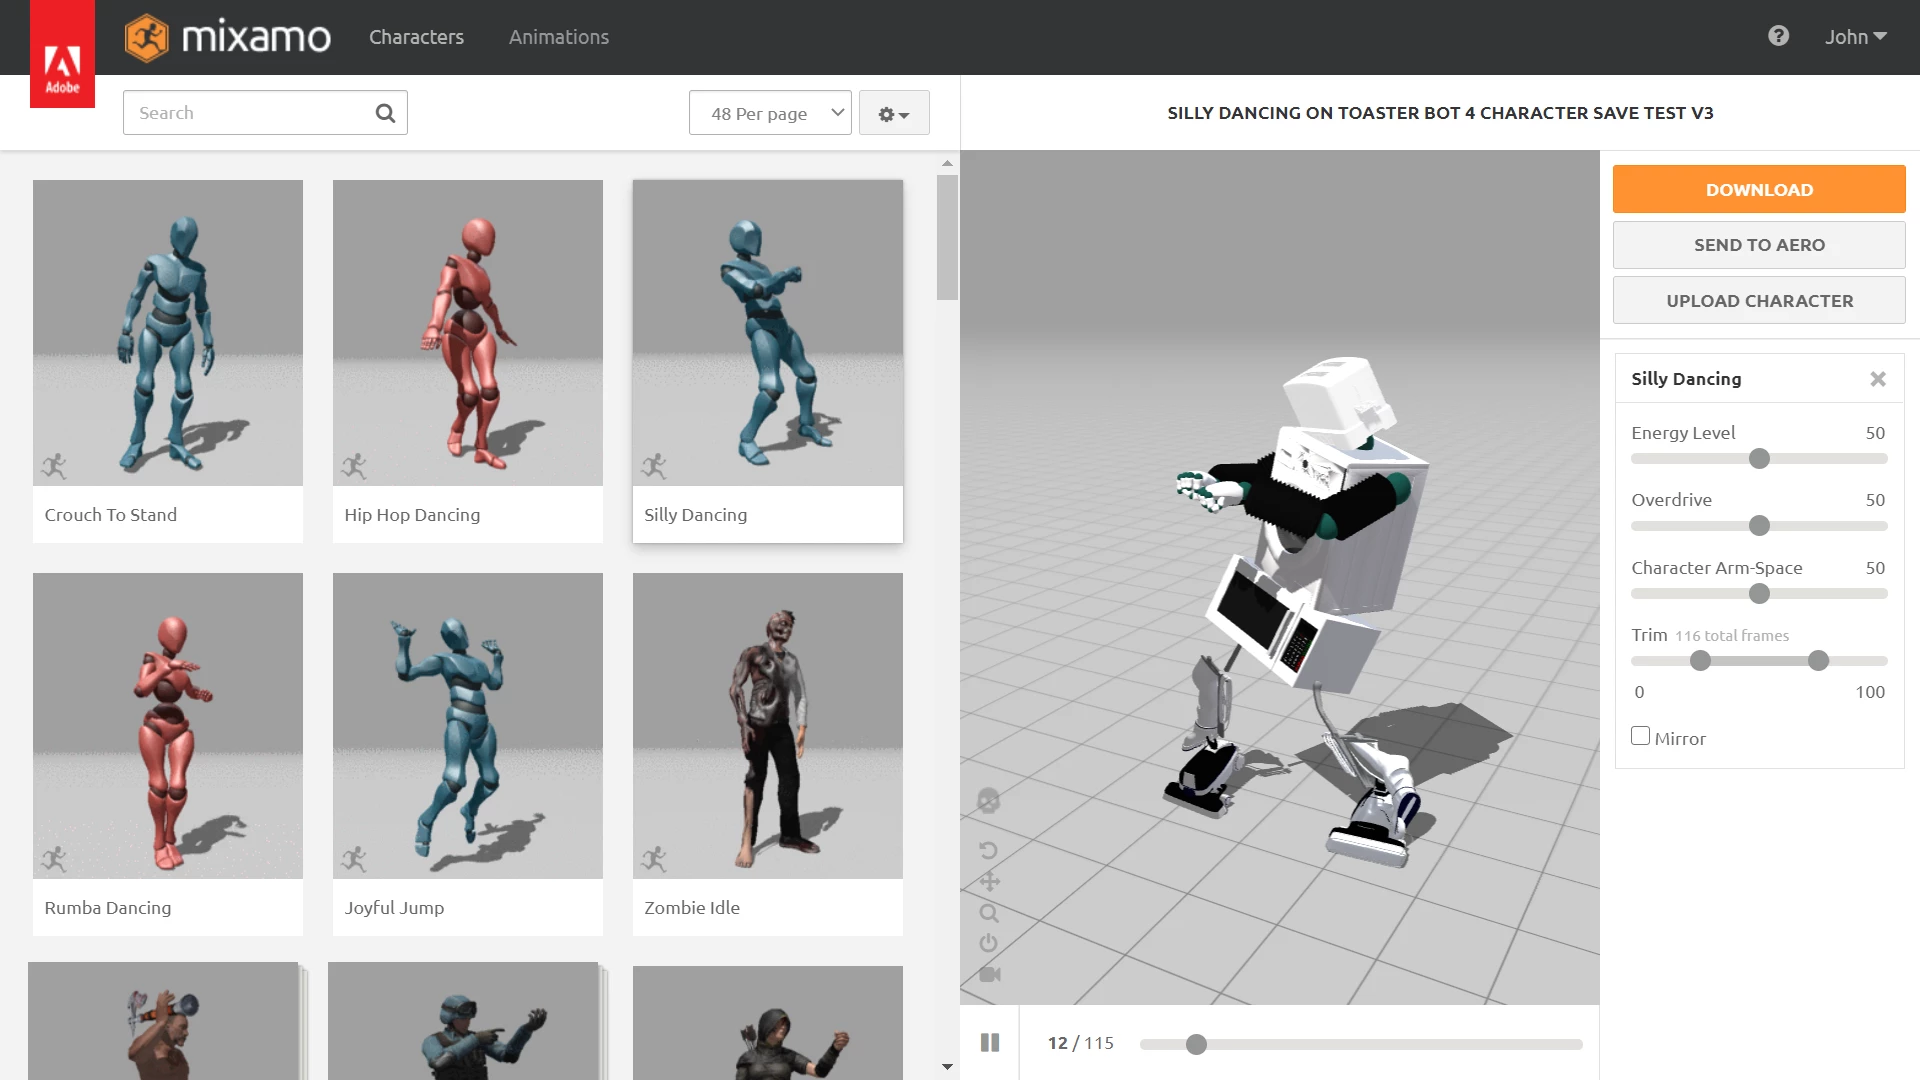The height and width of the screenshot is (1080, 1920).
Task: Open the 48 Per page dropdown
Action: (x=769, y=113)
